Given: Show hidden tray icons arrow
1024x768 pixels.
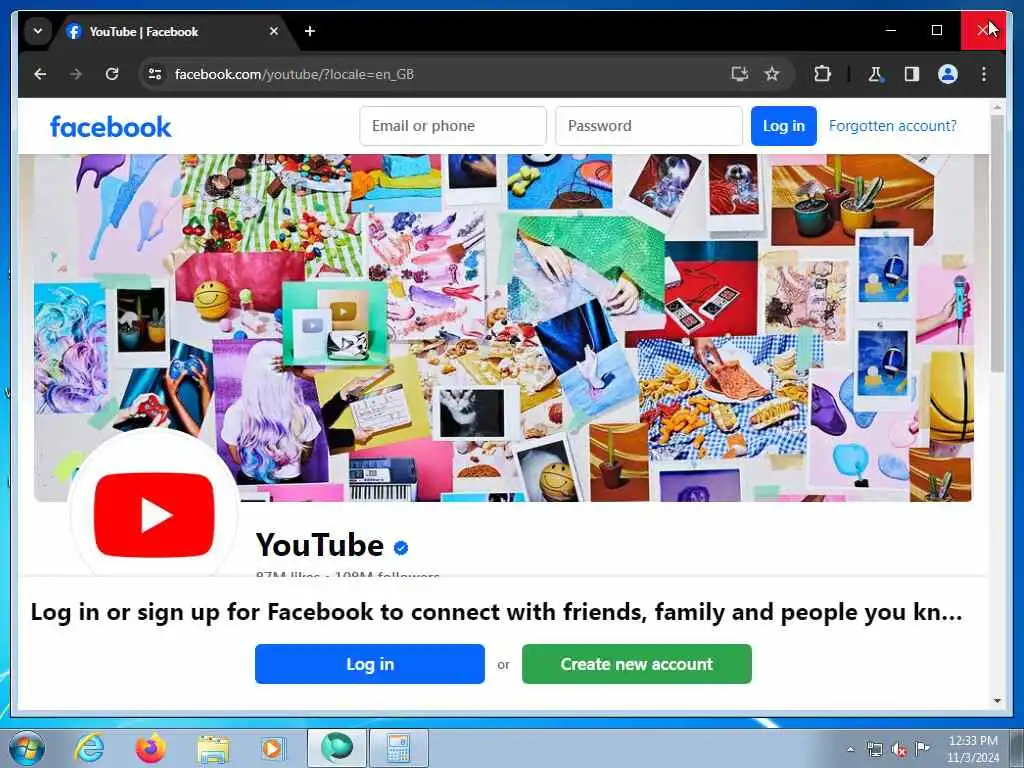Looking at the screenshot, I should click(850, 749).
